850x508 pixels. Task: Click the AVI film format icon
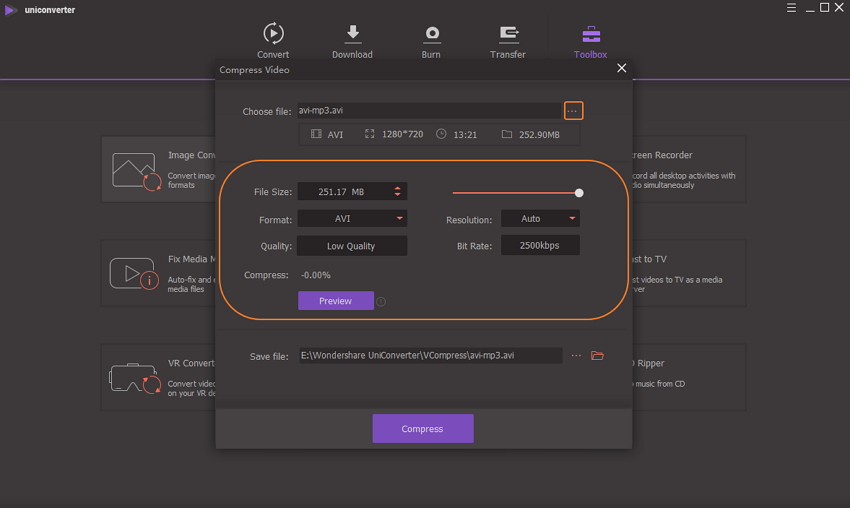coord(316,134)
